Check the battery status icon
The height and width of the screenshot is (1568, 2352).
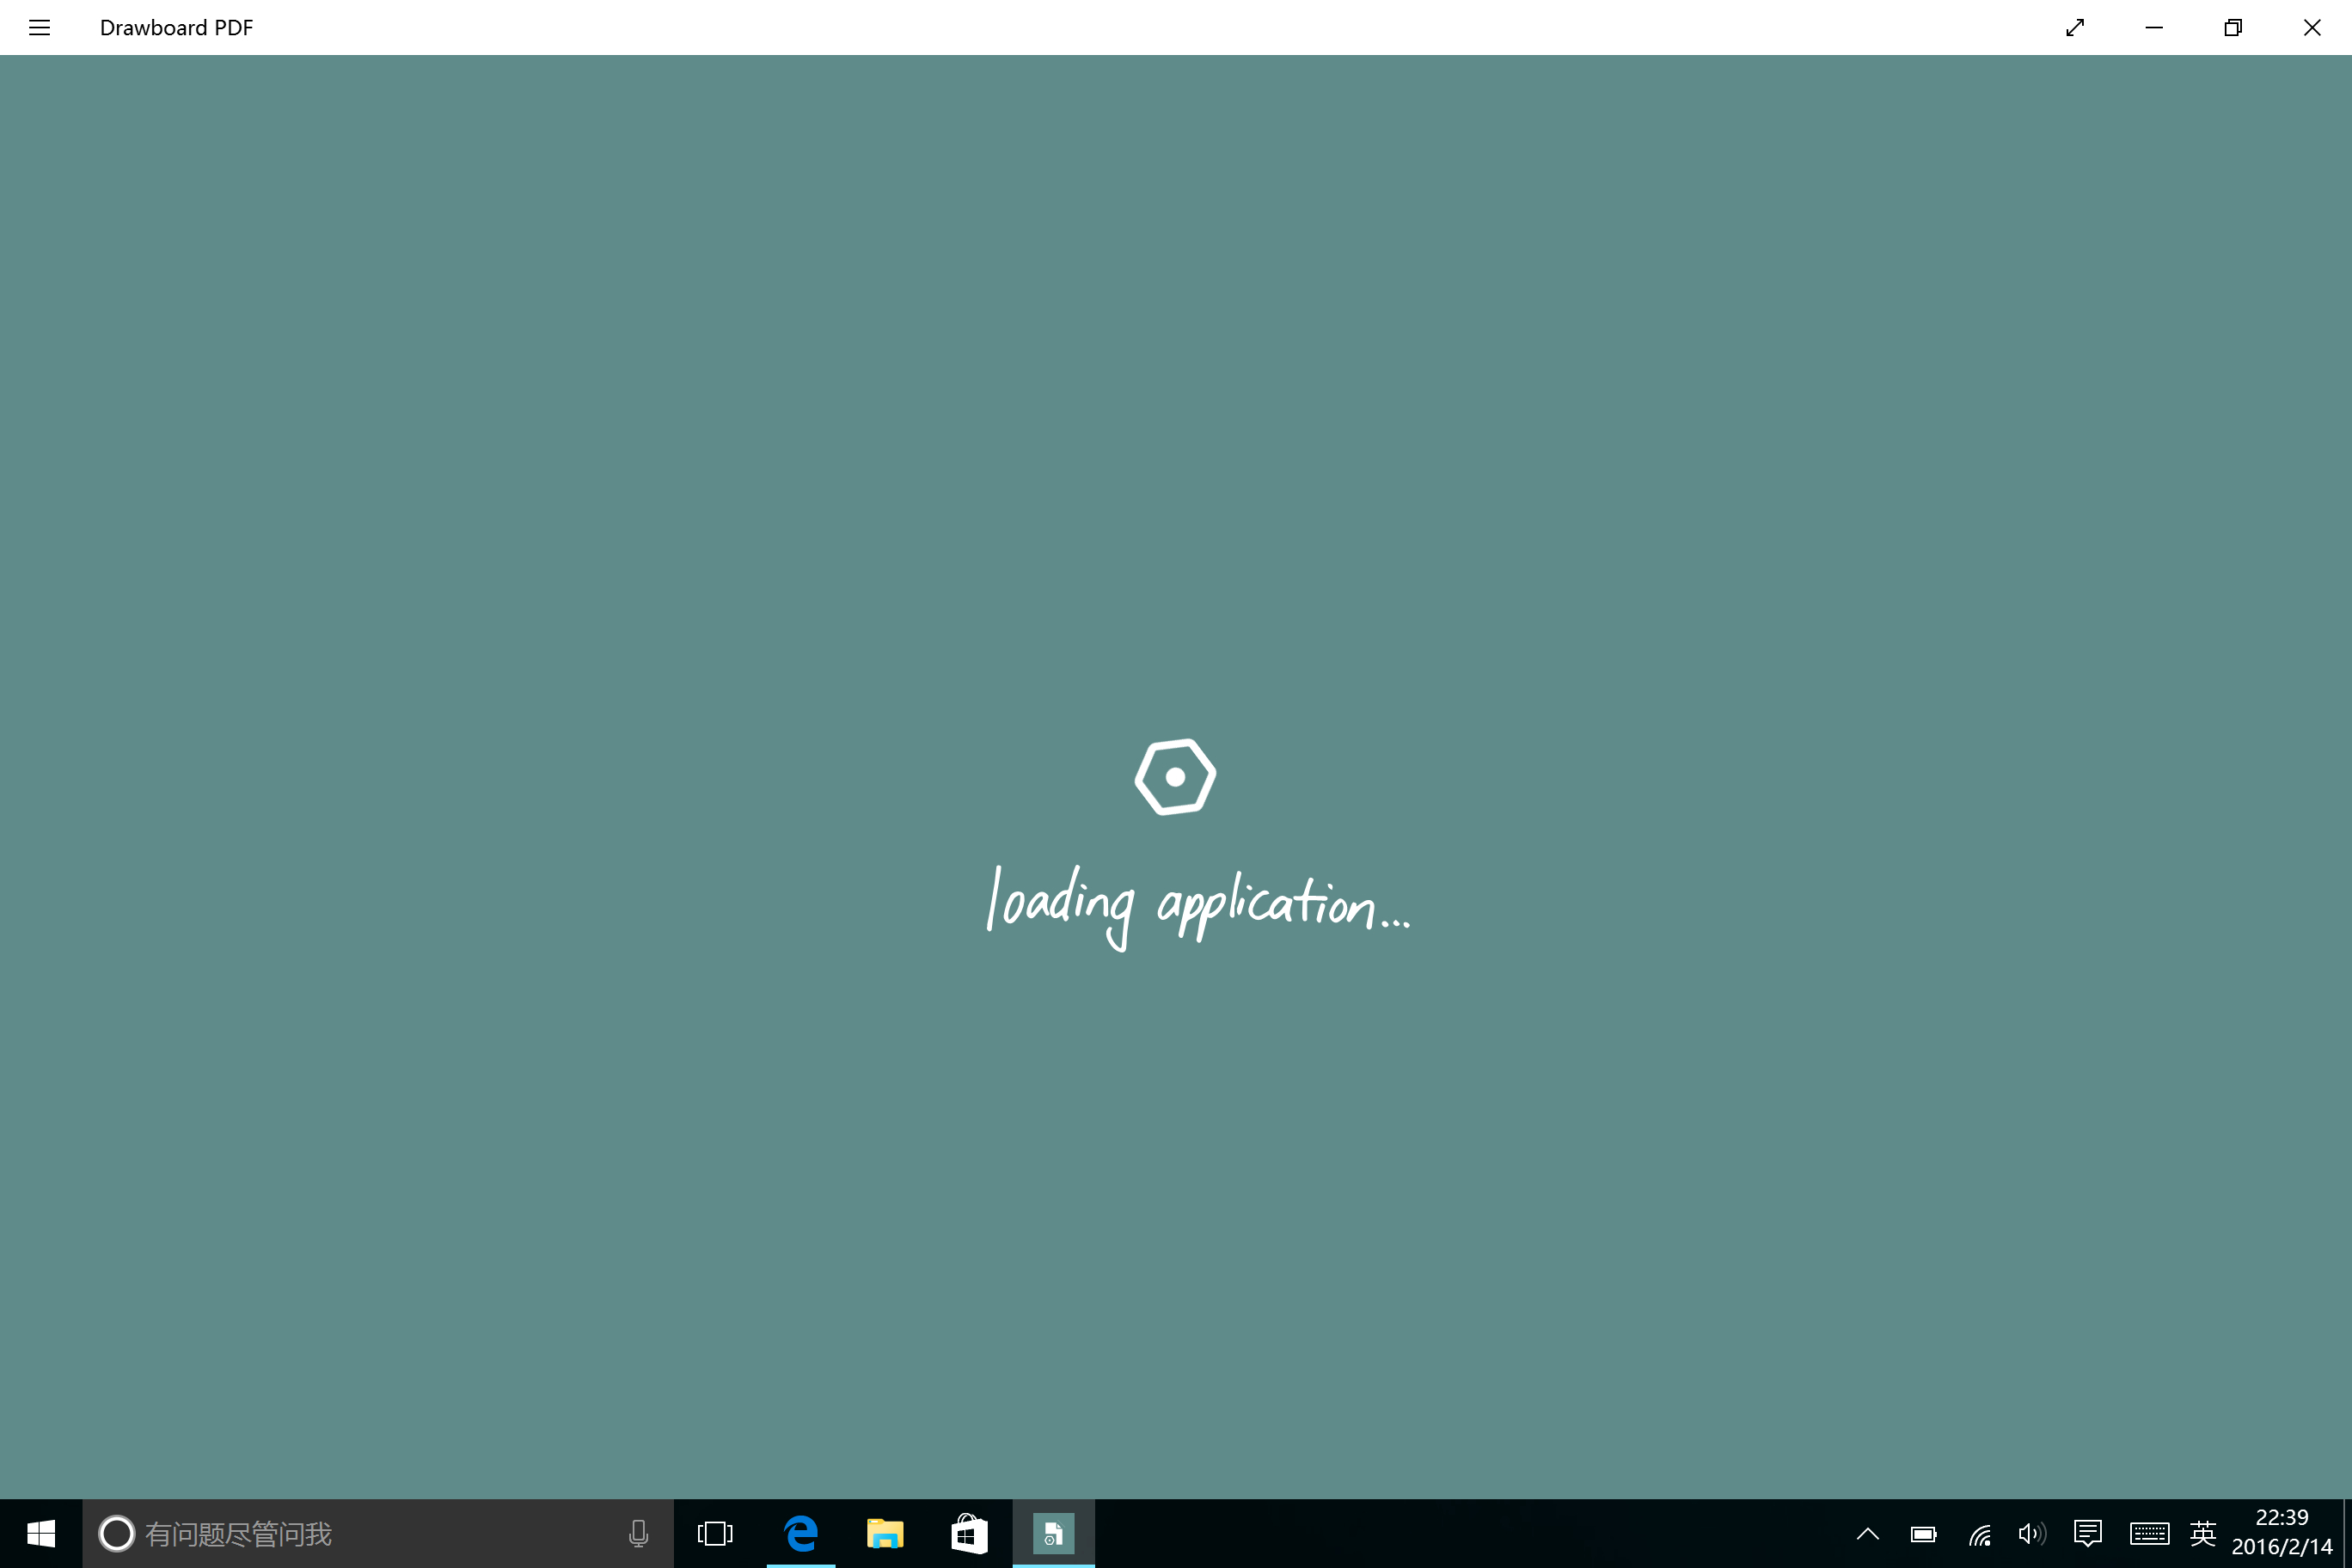[1923, 1533]
